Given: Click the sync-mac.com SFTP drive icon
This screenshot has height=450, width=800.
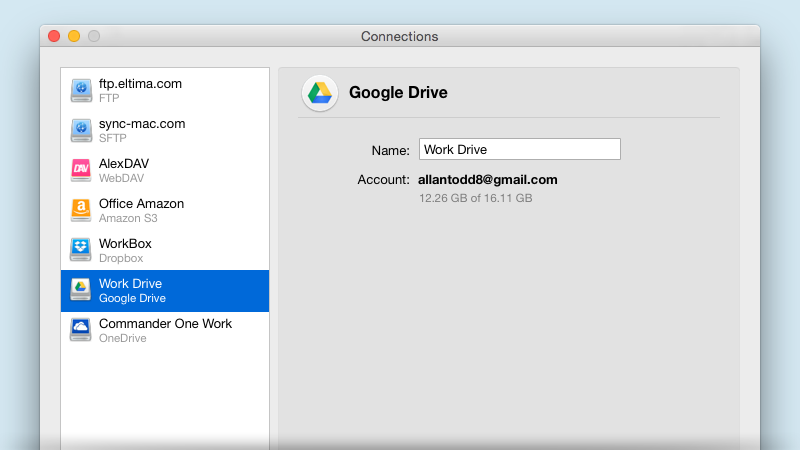Looking at the screenshot, I should 81,130.
